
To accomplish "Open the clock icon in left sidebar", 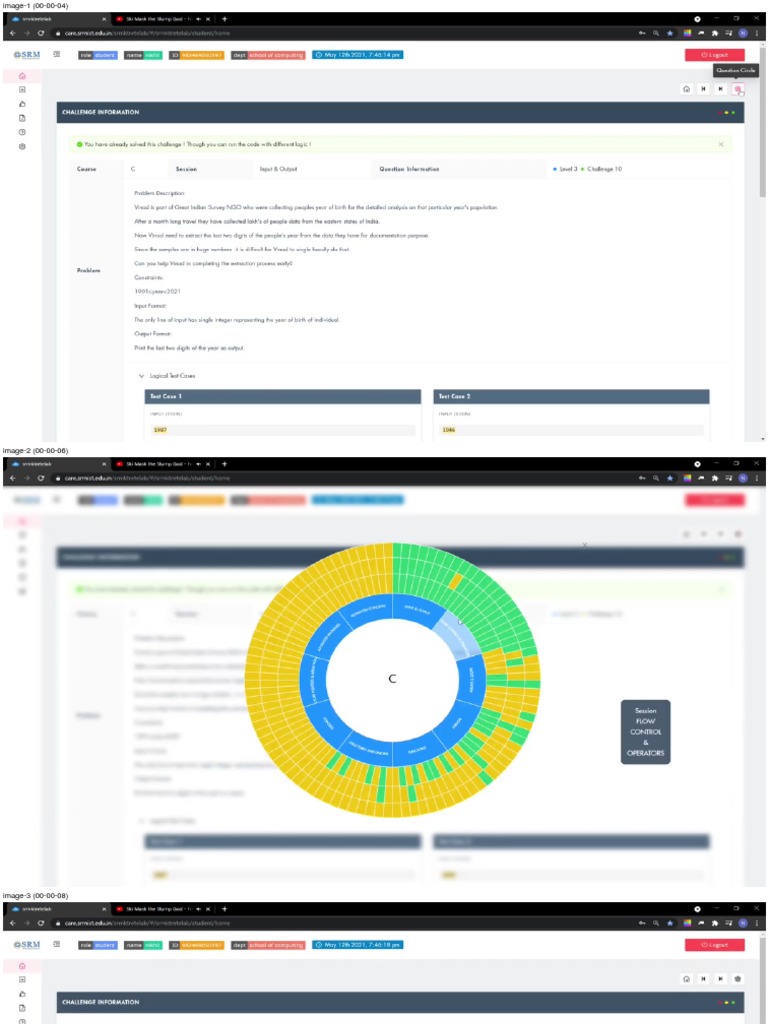I will click(22, 132).
